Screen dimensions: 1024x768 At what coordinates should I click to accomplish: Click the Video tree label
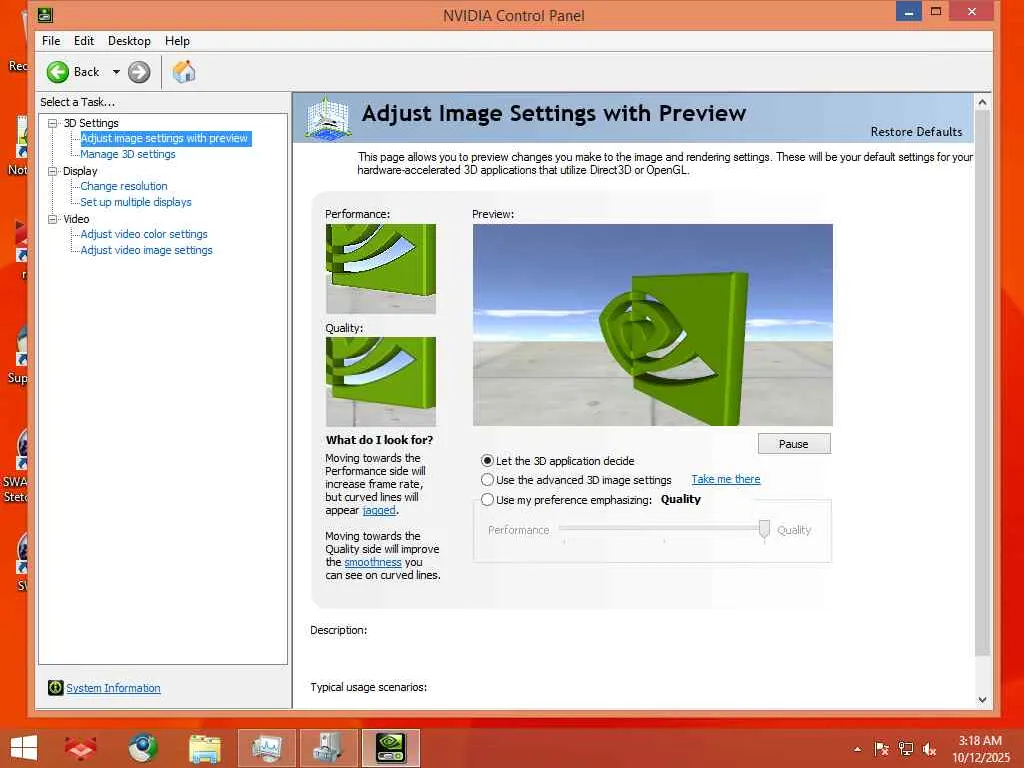[x=76, y=219]
